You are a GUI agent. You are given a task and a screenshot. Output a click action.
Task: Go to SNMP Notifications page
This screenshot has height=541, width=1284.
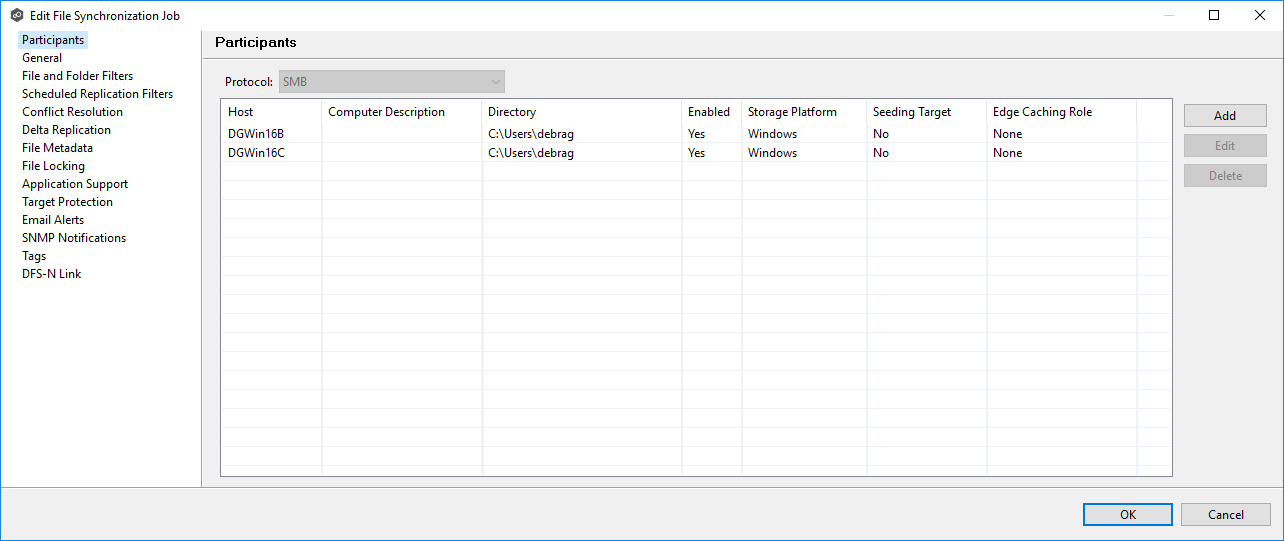pyautogui.click(x=74, y=238)
